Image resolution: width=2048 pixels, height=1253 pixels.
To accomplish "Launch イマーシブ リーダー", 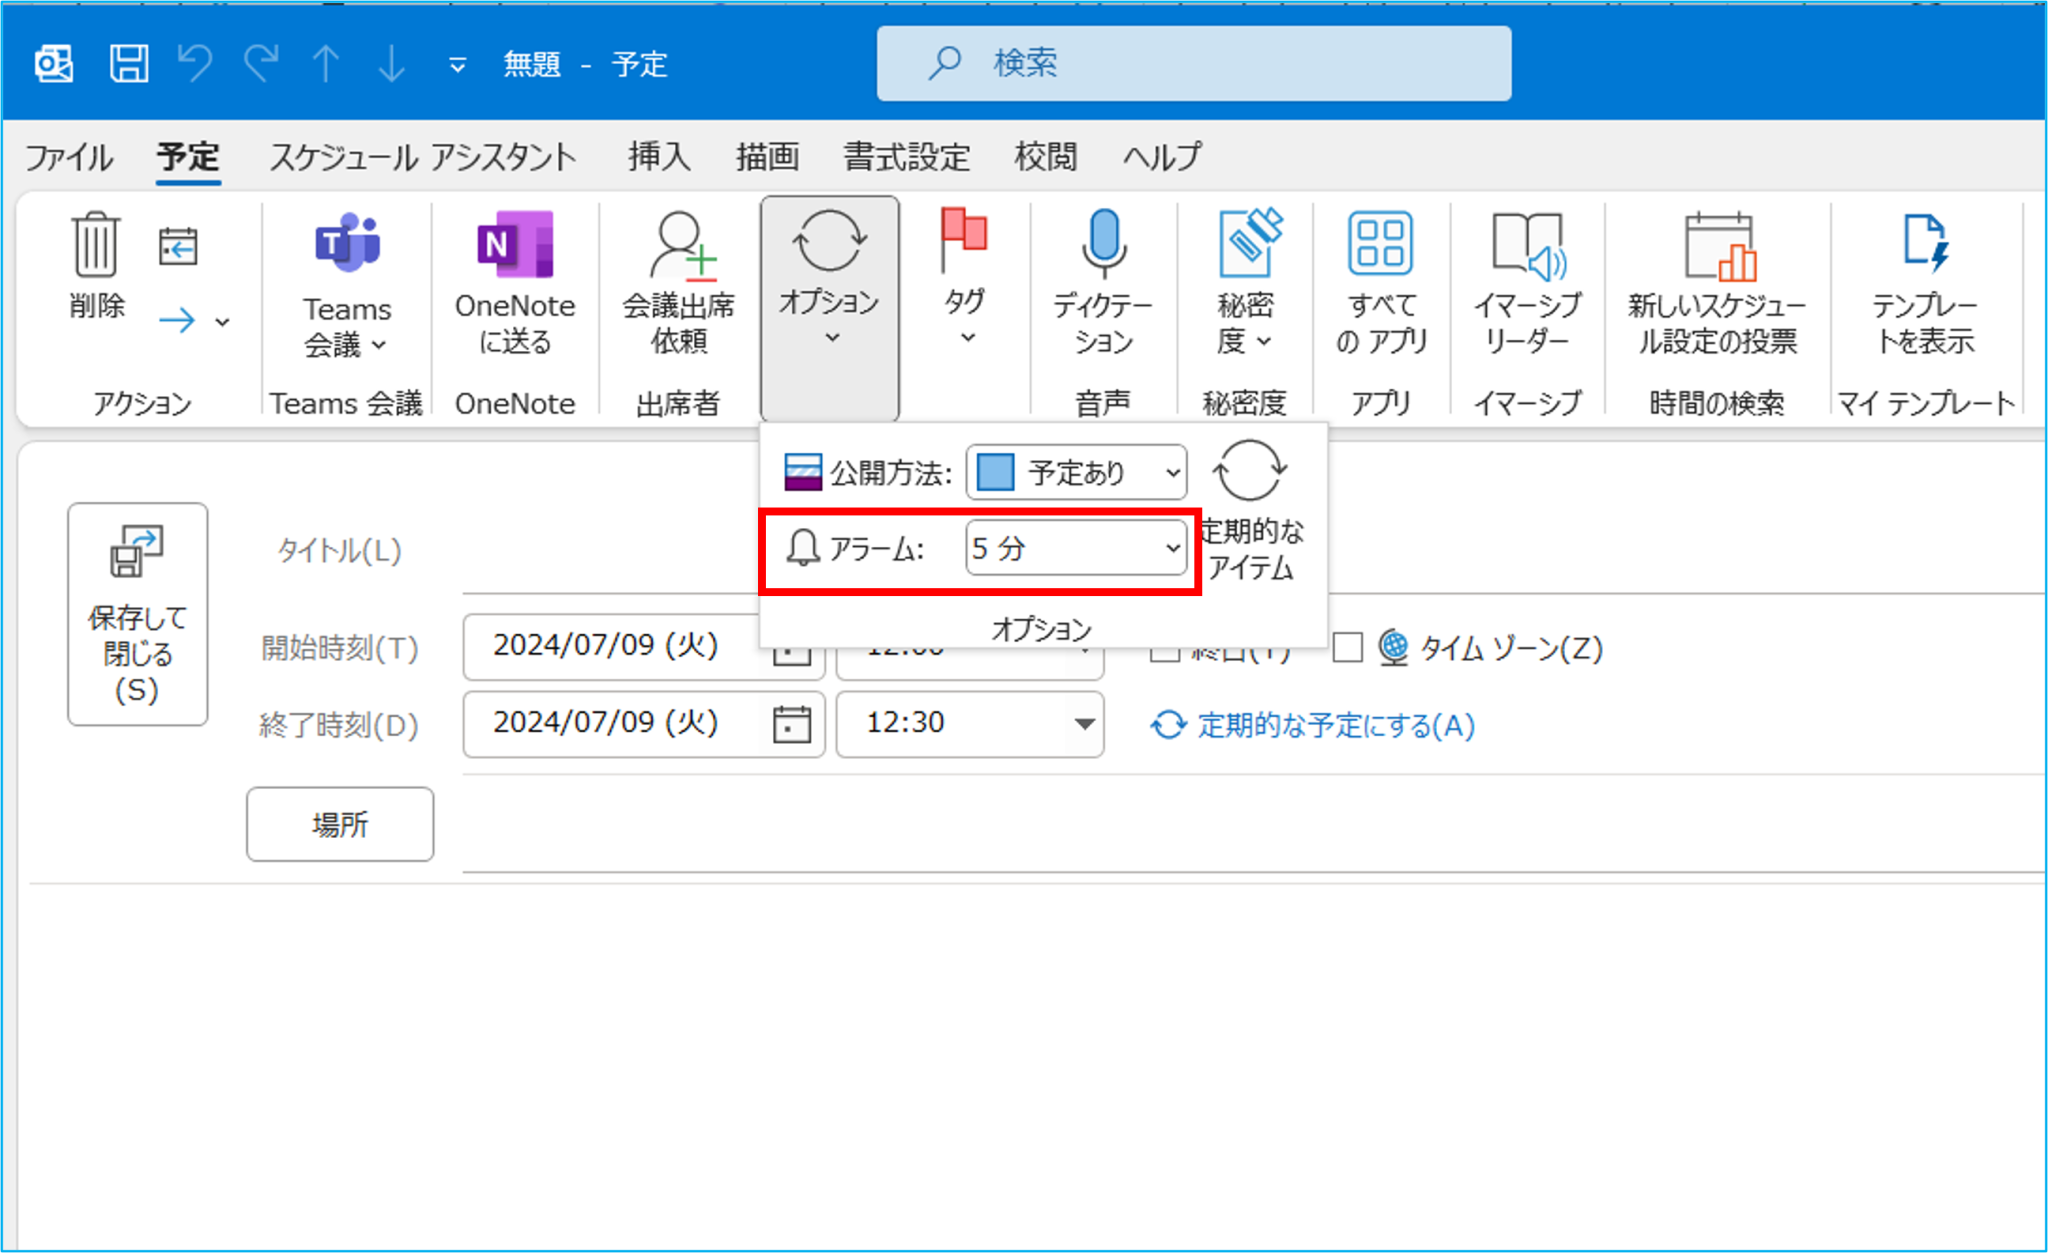I will point(1527,284).
